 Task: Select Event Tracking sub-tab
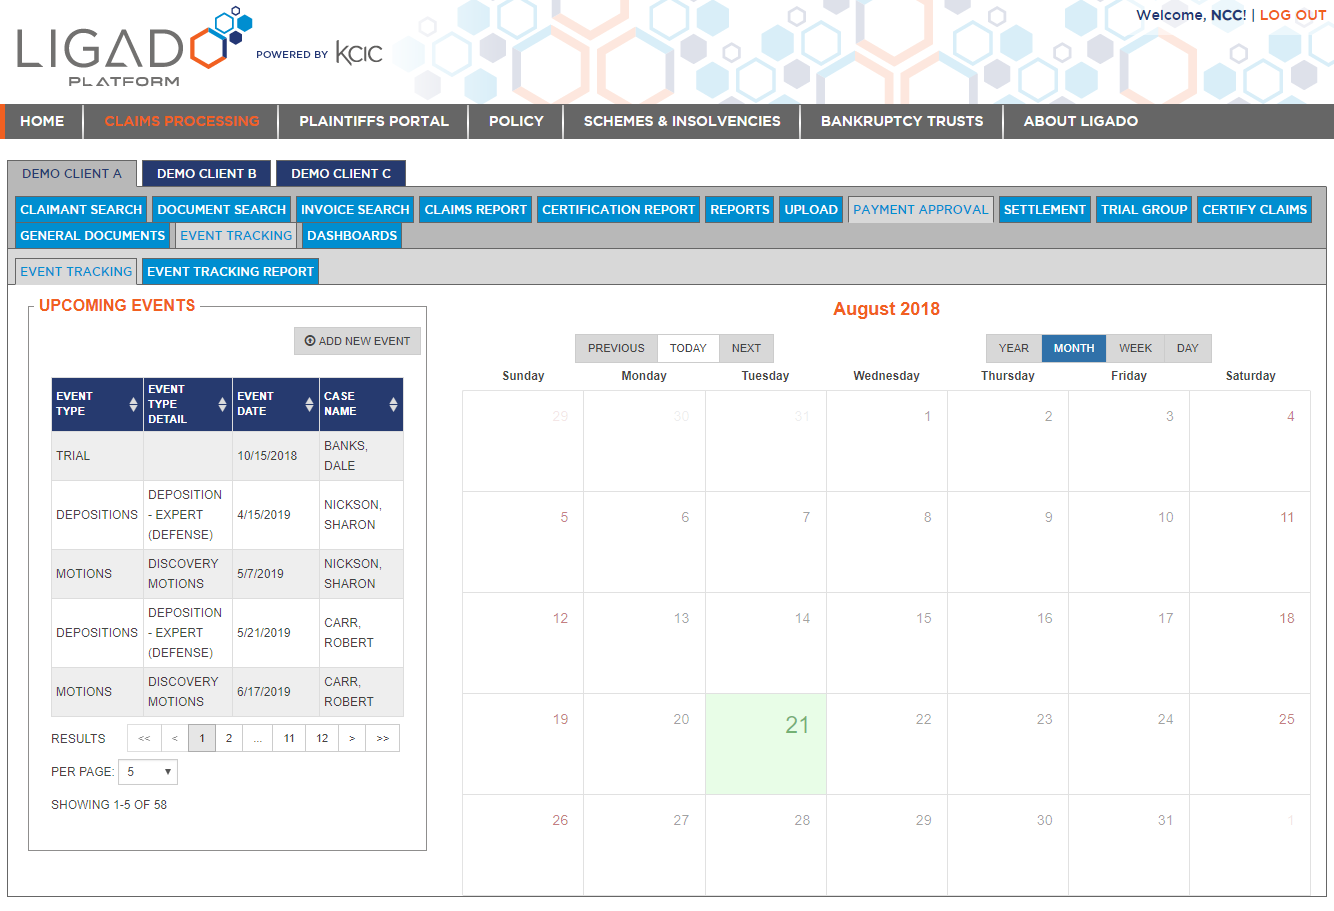76,271
